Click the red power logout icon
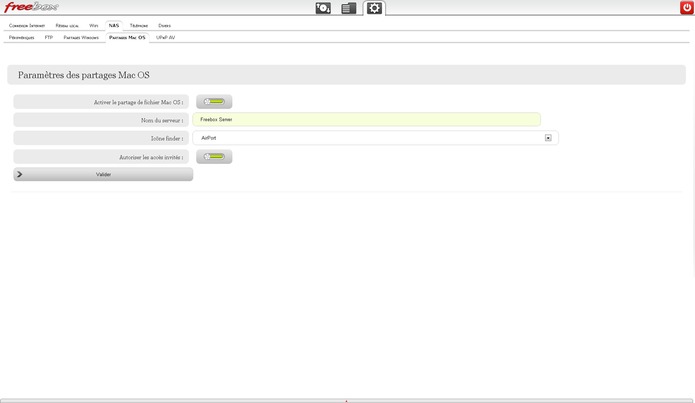 tap(686, 8)
